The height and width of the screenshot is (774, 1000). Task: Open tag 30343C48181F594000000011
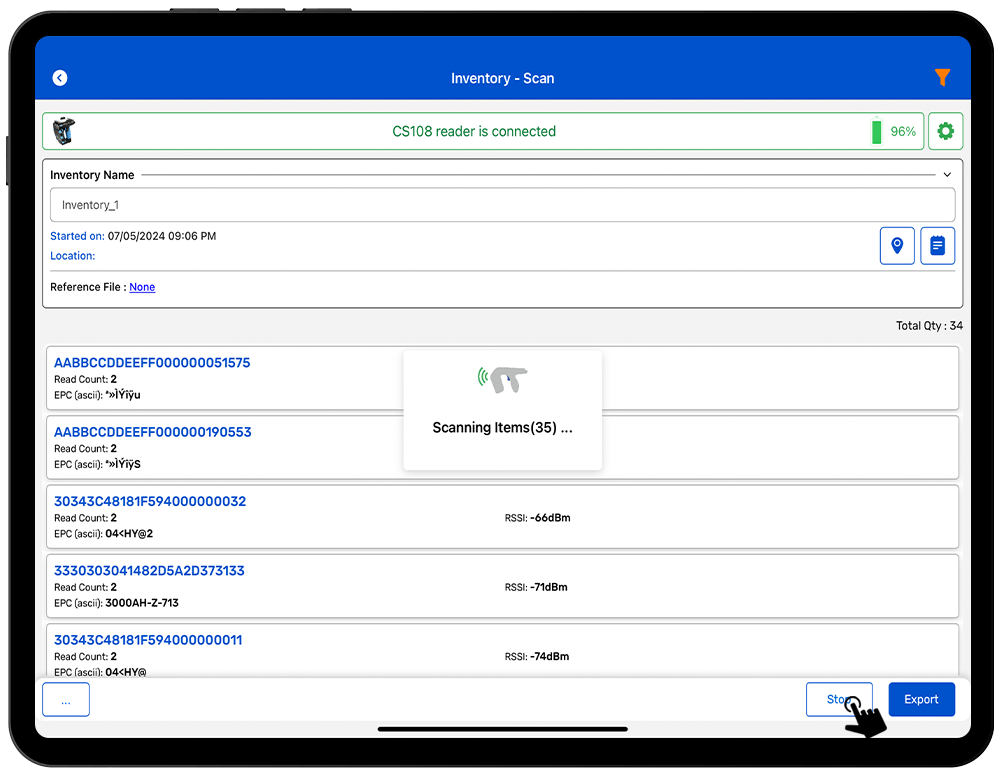pos(148,640)
